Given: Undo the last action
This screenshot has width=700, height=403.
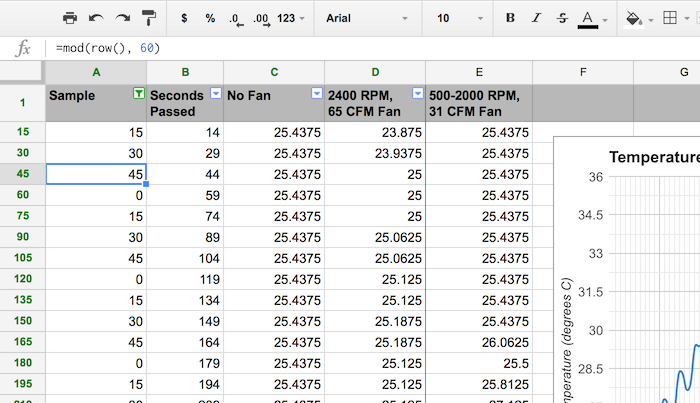Looking at the screenshot, I should coord(96,18).
